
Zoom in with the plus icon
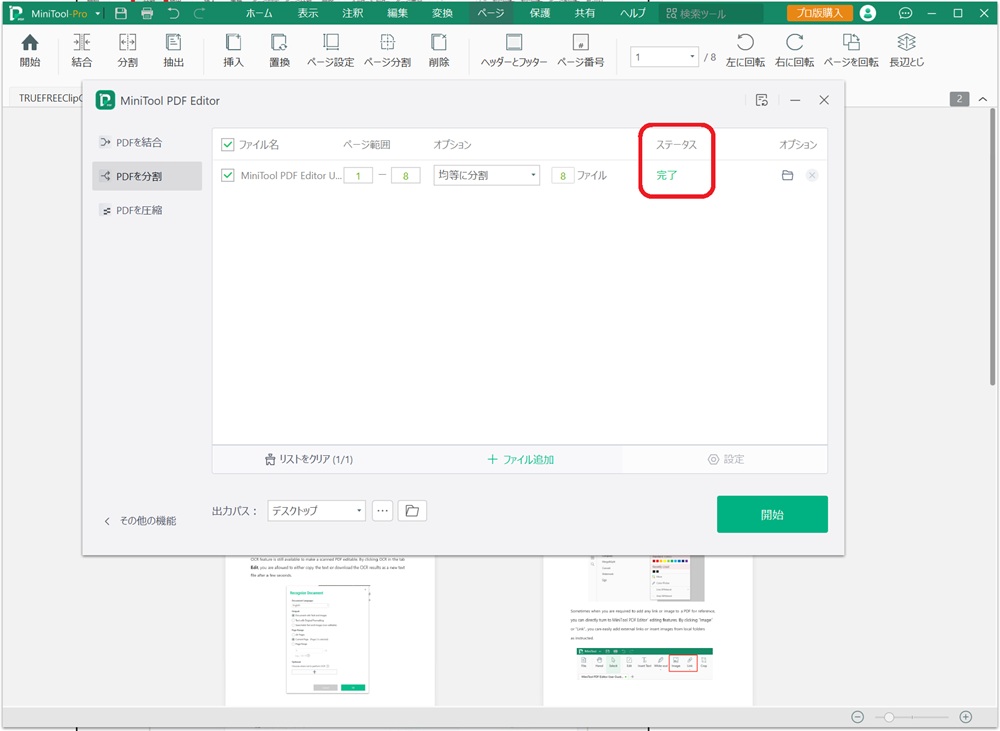click(x=966, y=717)
